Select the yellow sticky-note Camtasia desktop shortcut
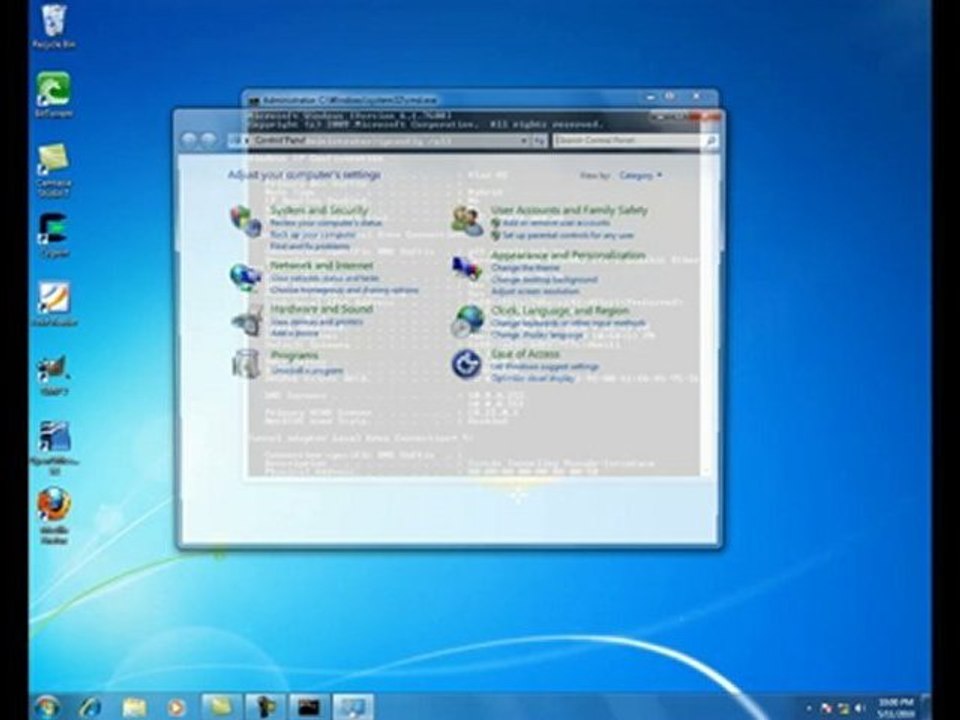This screenshot has width=960, height=720. (54, 170)
